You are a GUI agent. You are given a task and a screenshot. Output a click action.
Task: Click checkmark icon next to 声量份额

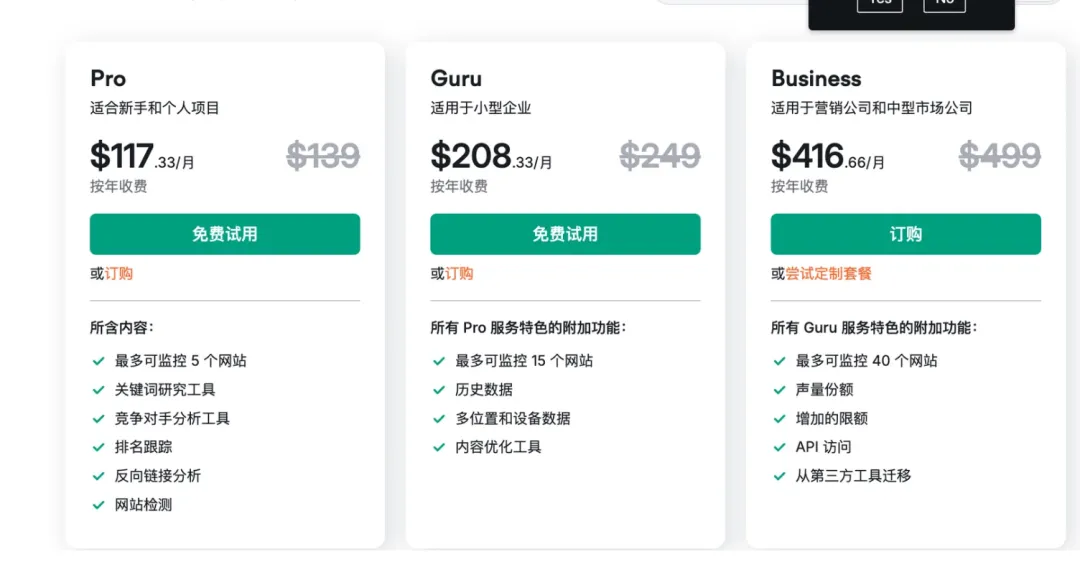[x=779, y=390]
